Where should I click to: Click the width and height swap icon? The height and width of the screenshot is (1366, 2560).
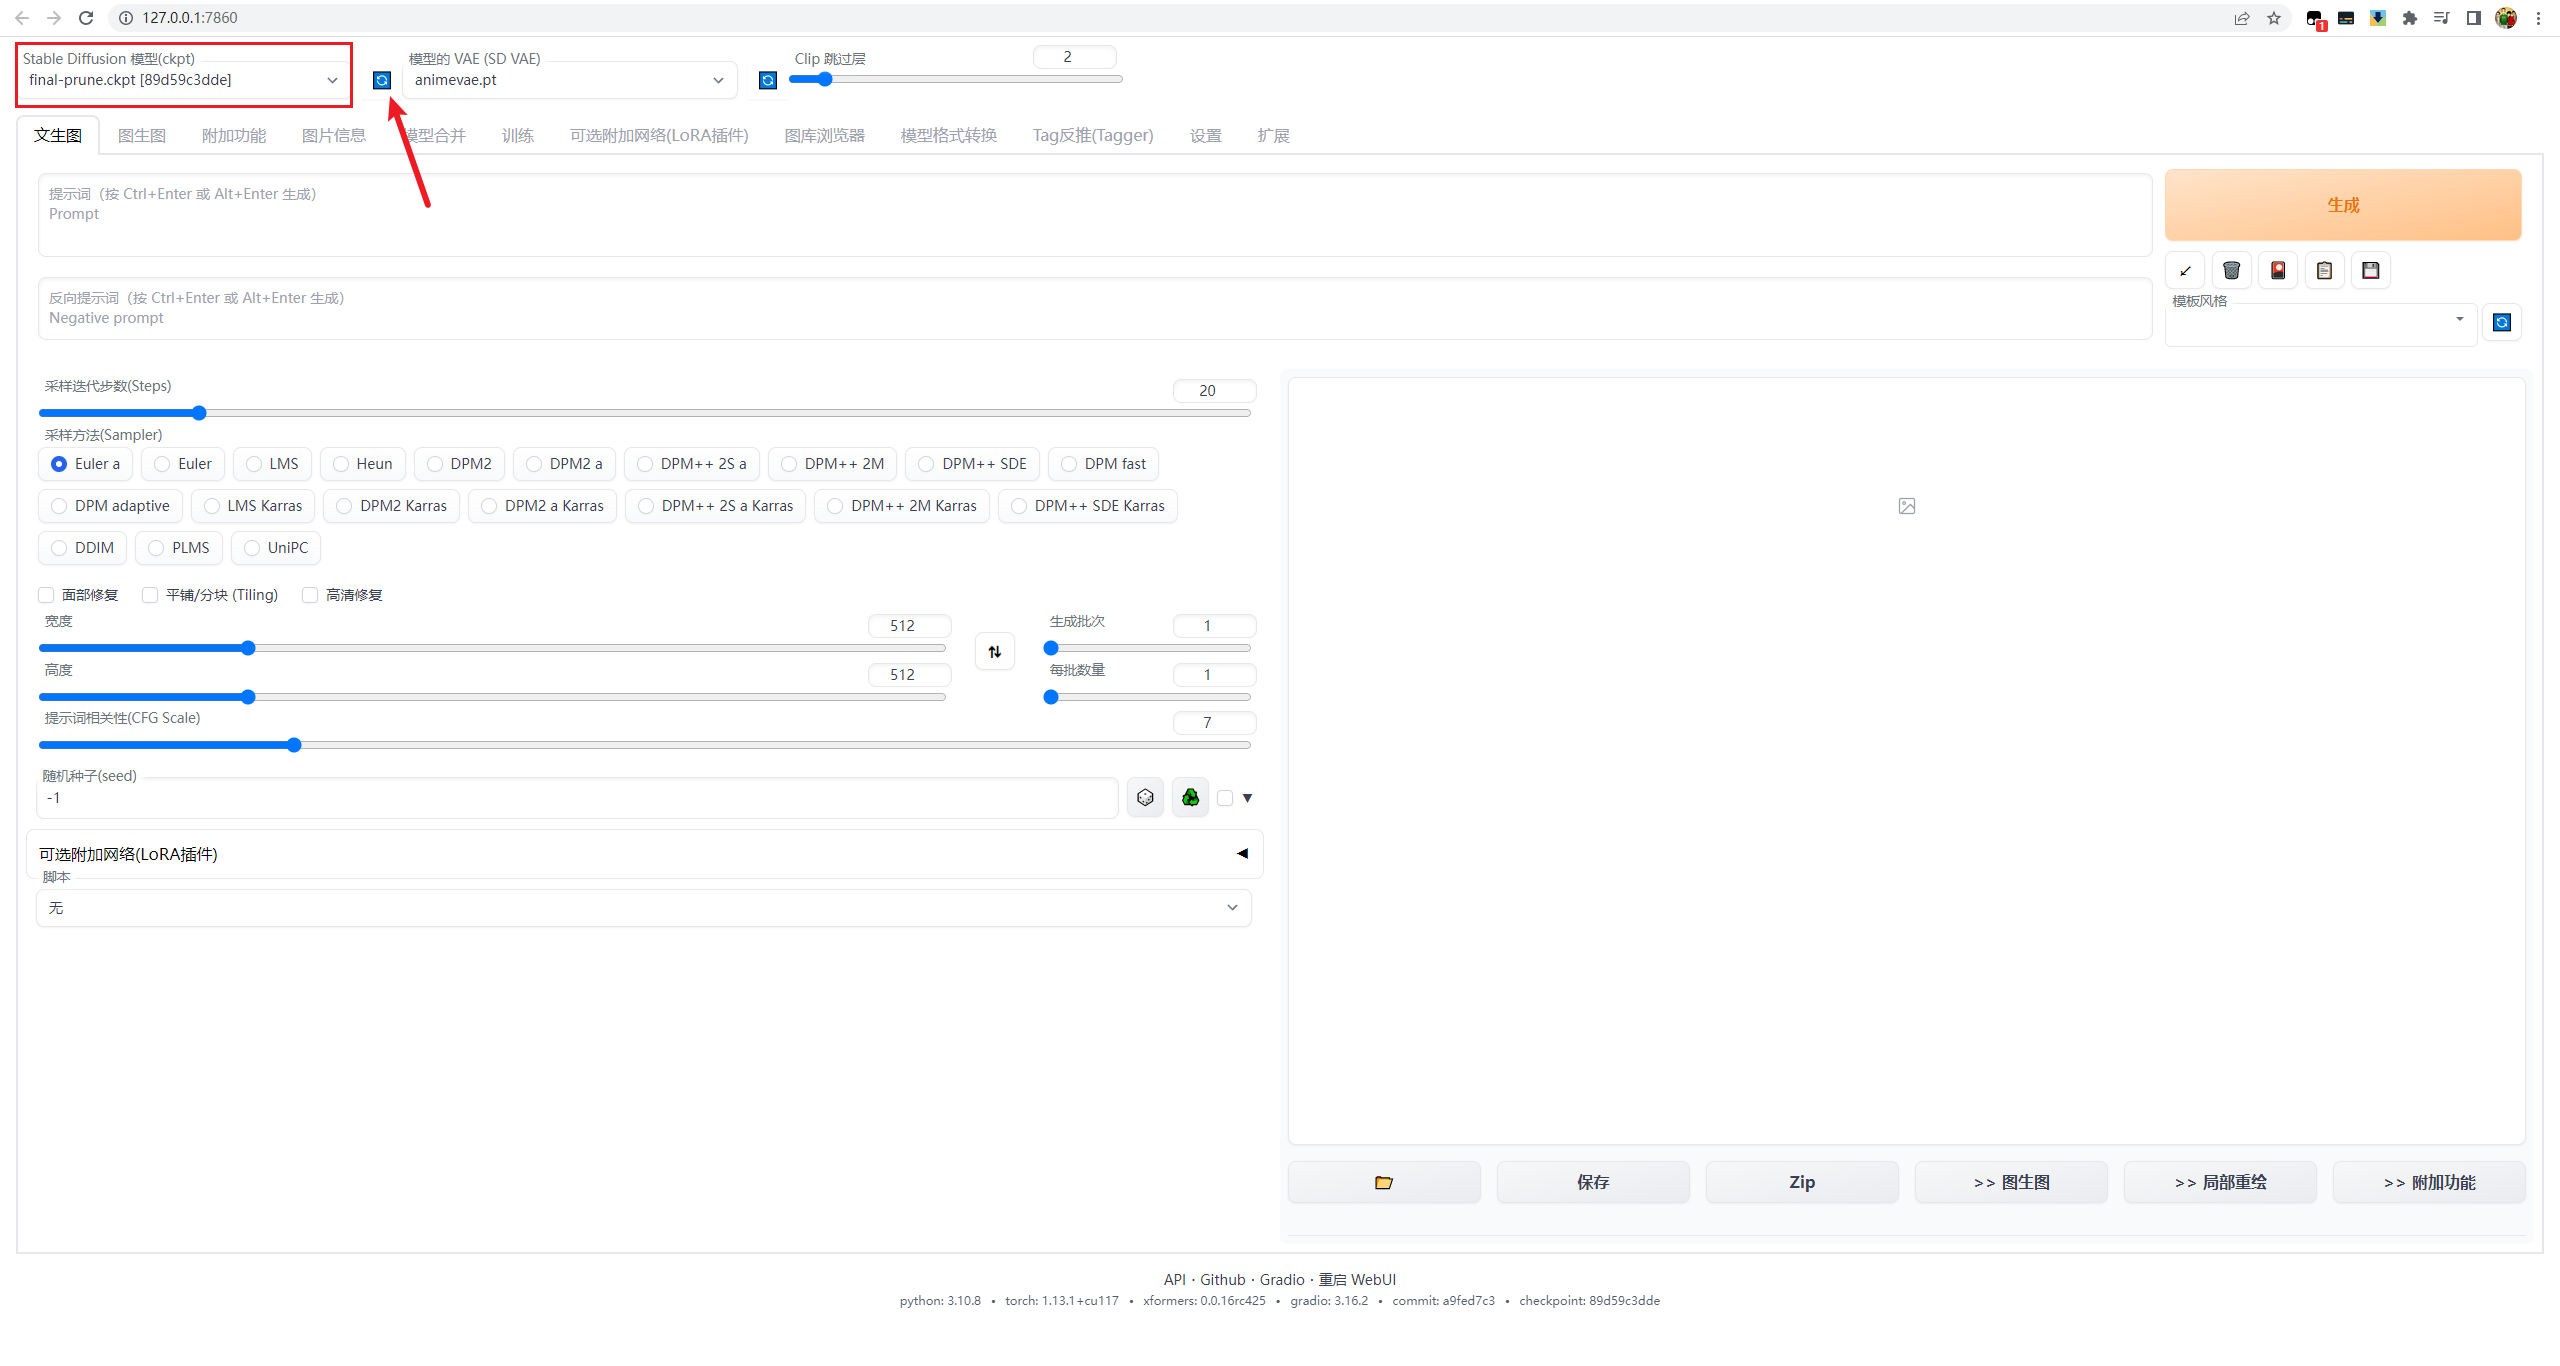pos(994,652)
